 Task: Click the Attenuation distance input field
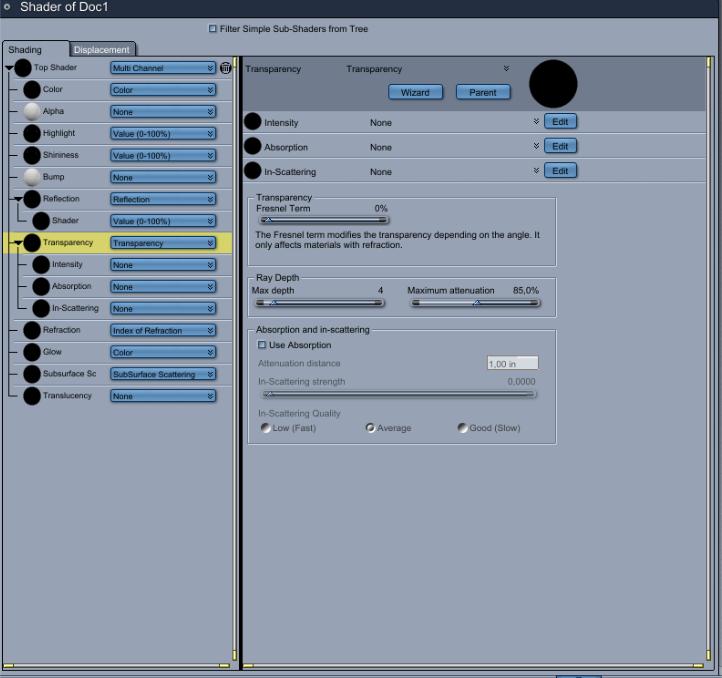(512, 363)
